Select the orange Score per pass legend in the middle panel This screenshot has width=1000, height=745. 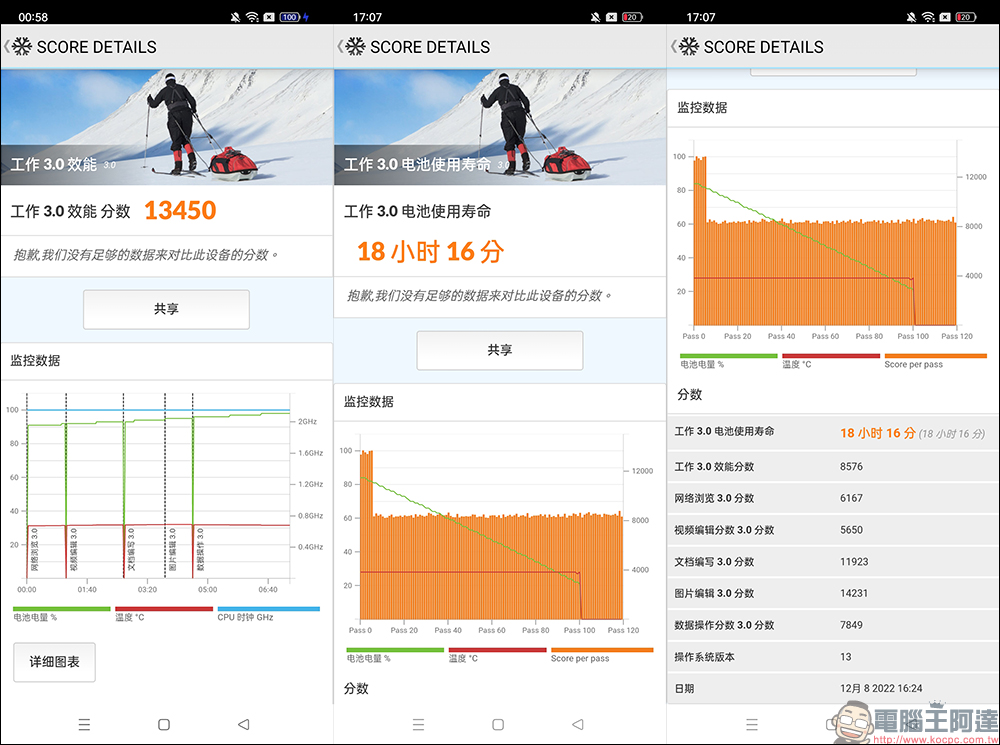pos(601,650)
